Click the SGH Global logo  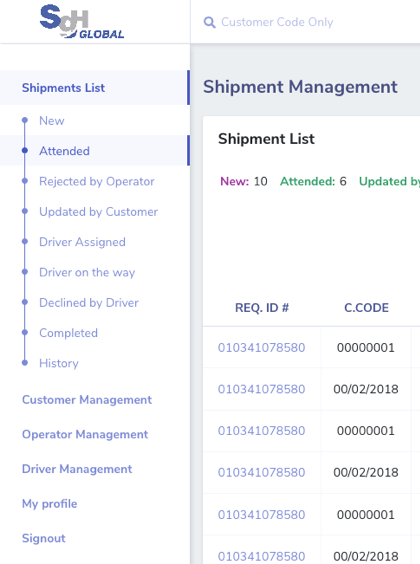(x=82, y=22)
